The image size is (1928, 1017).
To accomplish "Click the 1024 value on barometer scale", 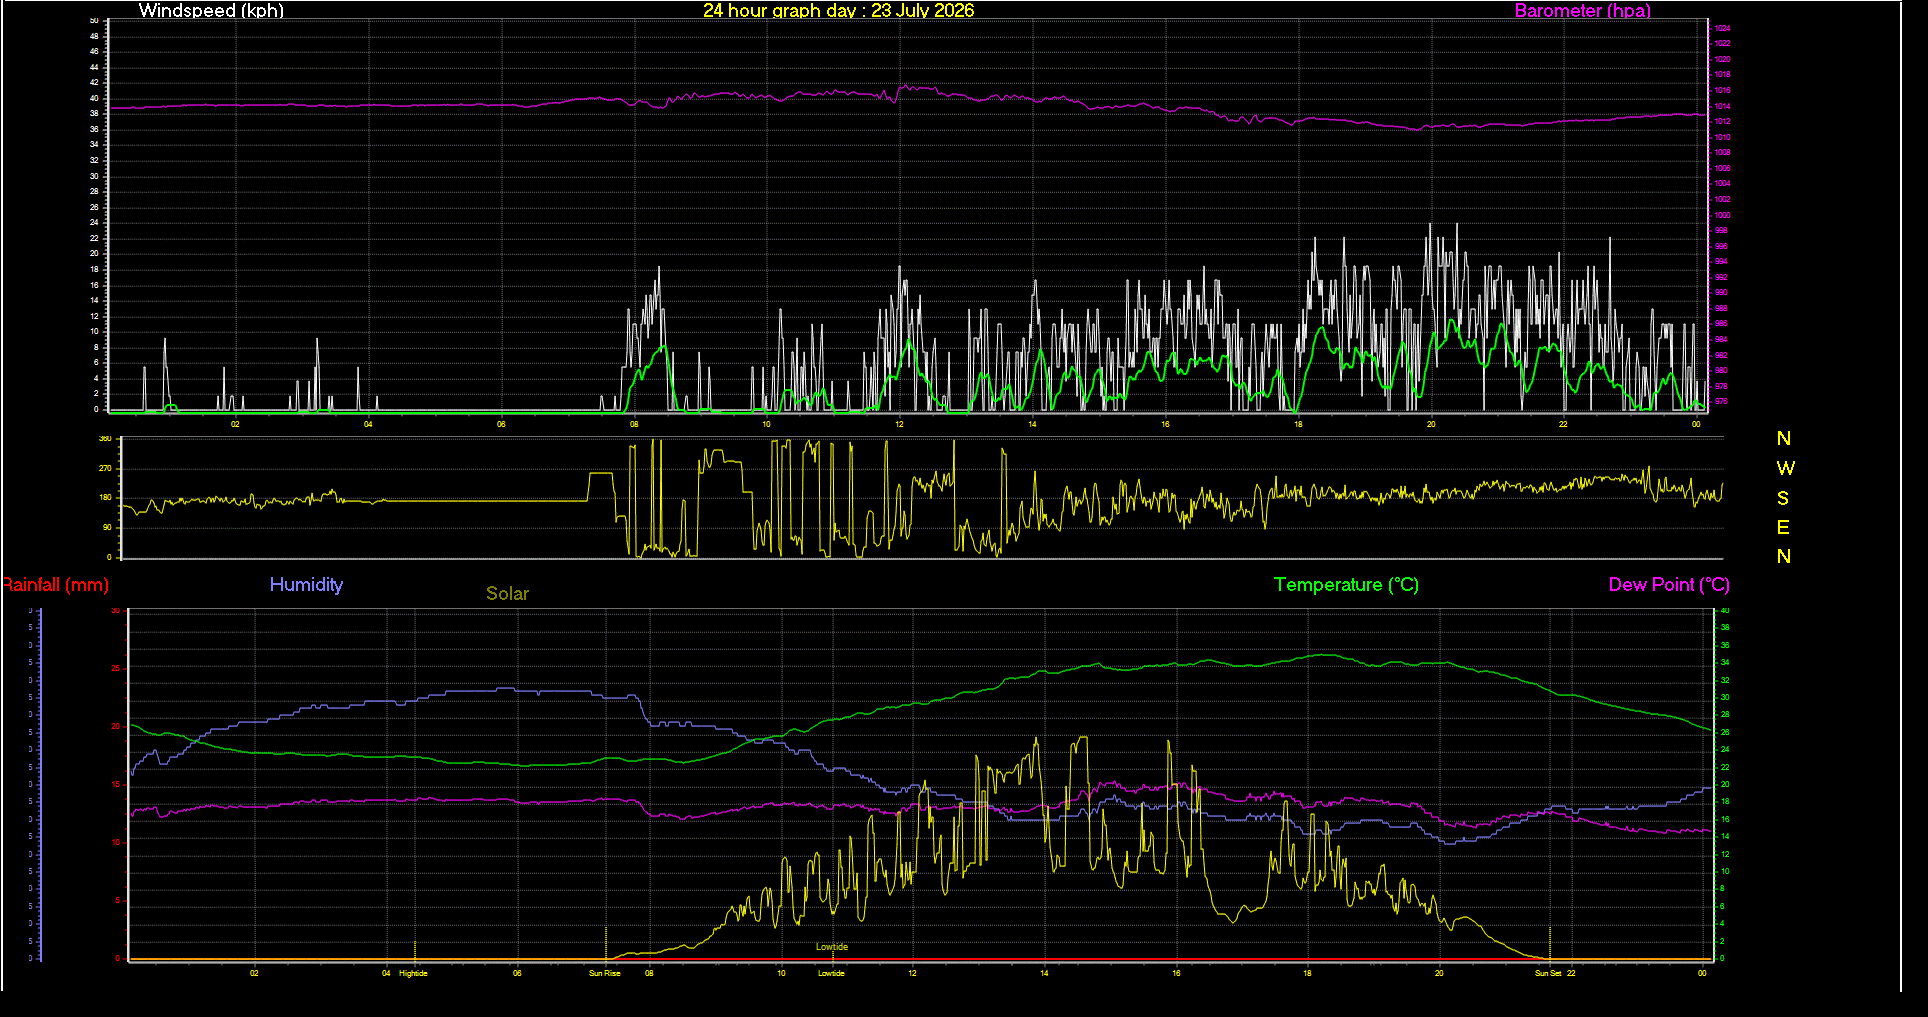I will [1722, 29].
